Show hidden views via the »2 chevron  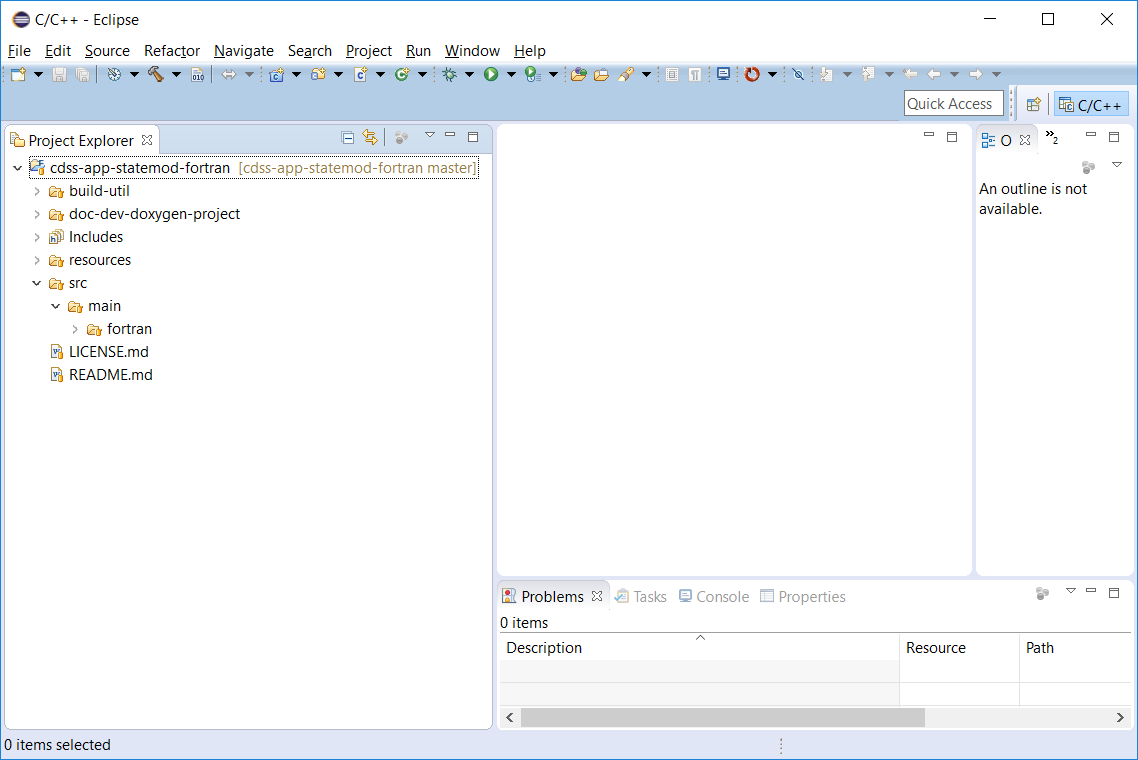point(1052,136)
